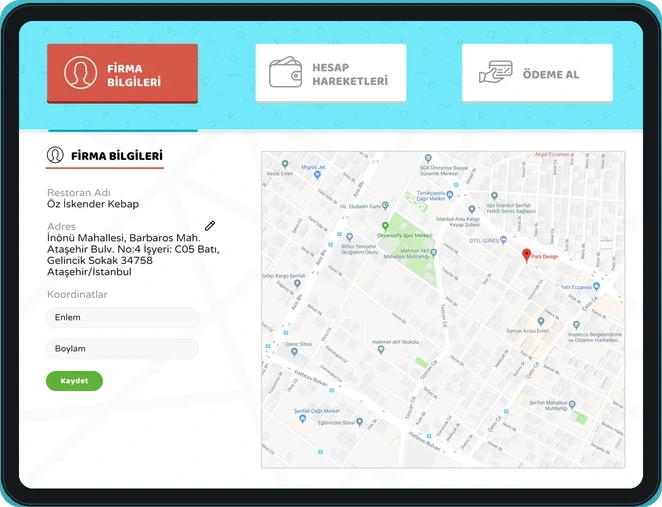
Task: Click the Tavukçuyolu Çağrı Market marker
Action: coord(450,195)
